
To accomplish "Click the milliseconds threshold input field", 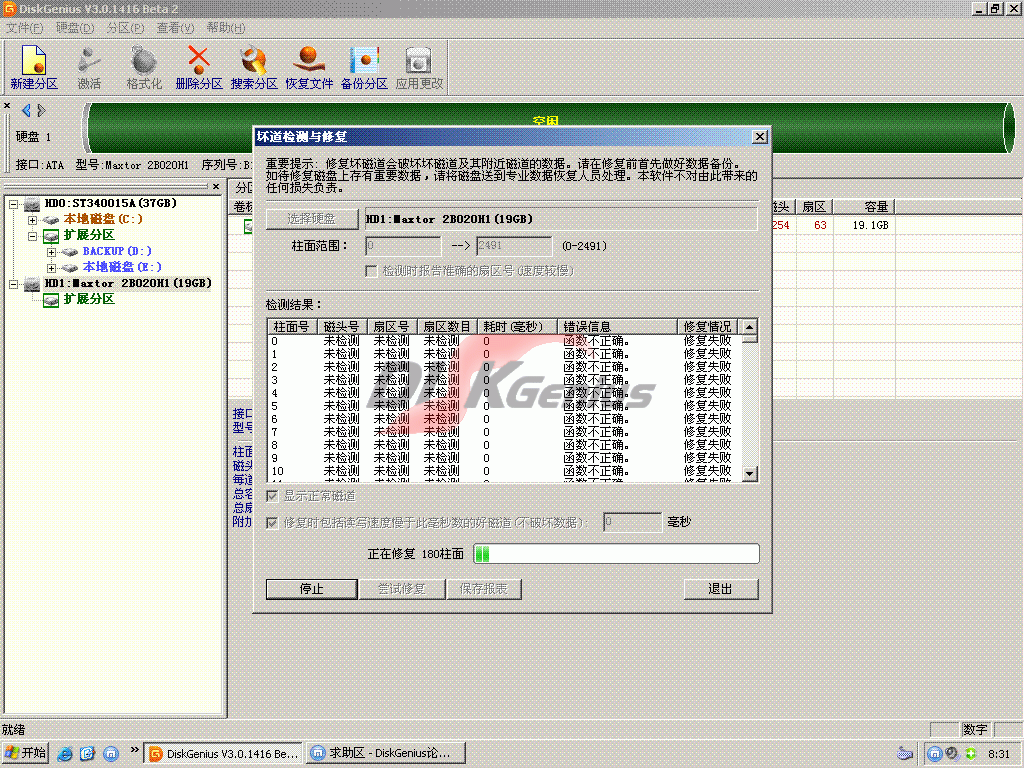I will click(632, 522).
